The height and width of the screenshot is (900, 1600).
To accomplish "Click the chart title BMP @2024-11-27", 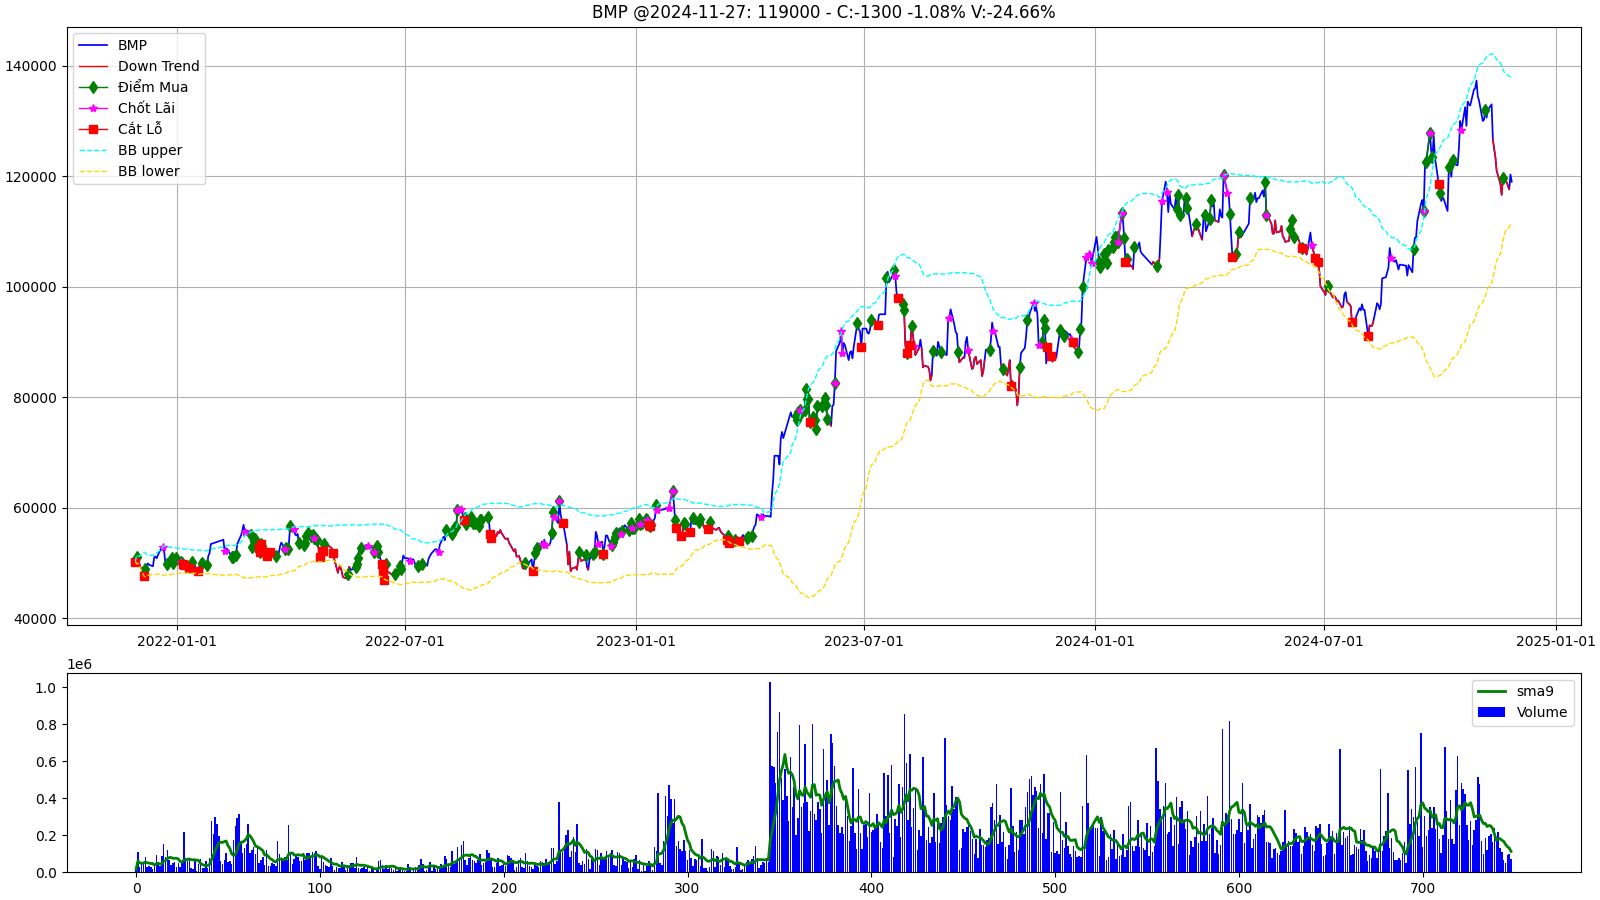I will pyautogui.click(x=823, y=12).
